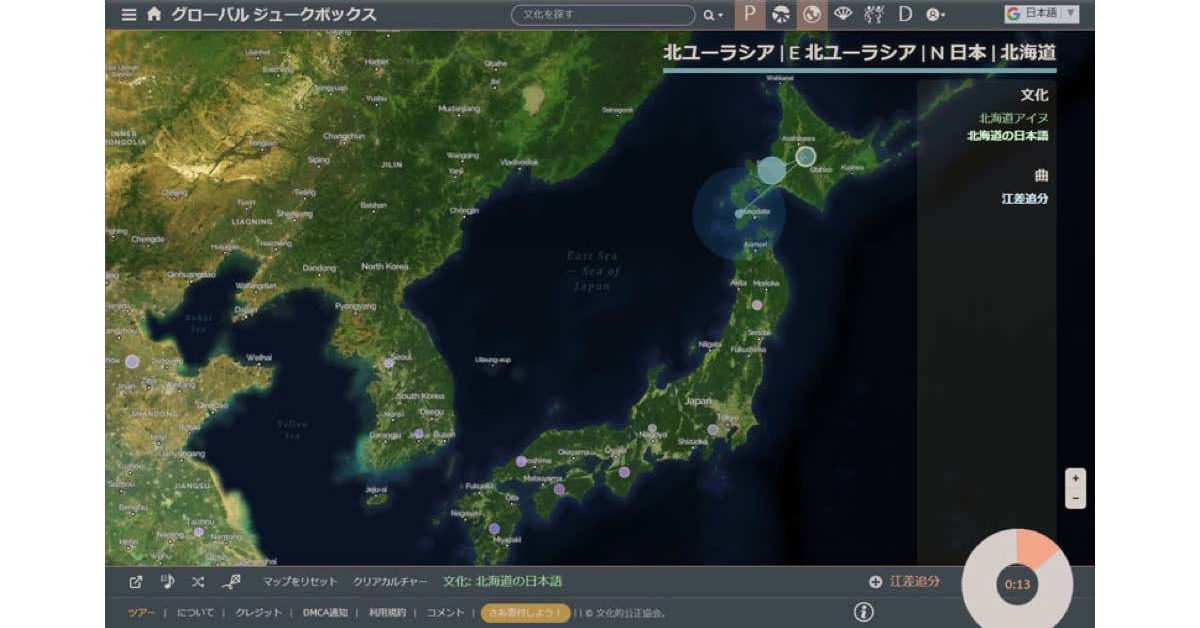The height and width of the screenshot is (628, 1200).
Task: Go to home via house icon
Action: click(x=153, y=14)
